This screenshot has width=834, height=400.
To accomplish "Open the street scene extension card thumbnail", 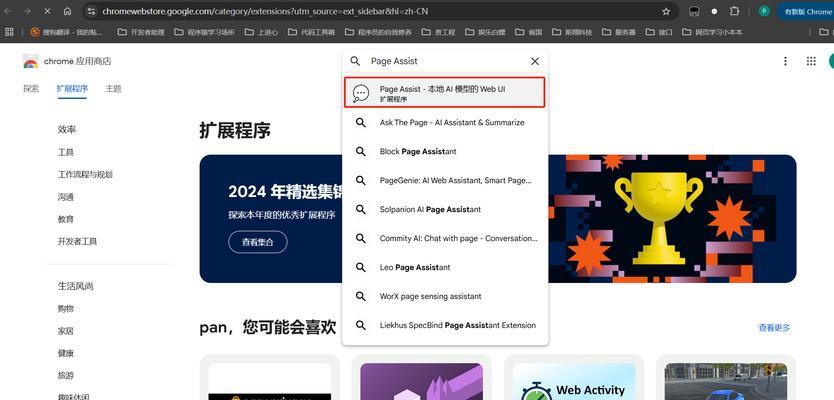I will (725, 381).
